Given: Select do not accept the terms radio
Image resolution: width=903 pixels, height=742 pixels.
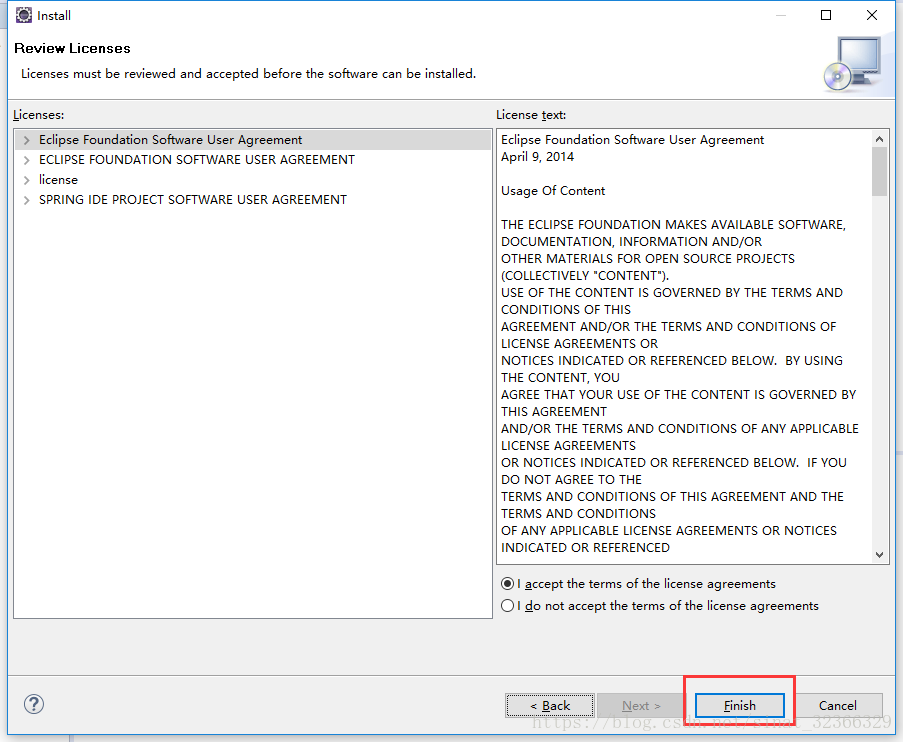Looking at the screenshot, I should (x=507, y=605).
